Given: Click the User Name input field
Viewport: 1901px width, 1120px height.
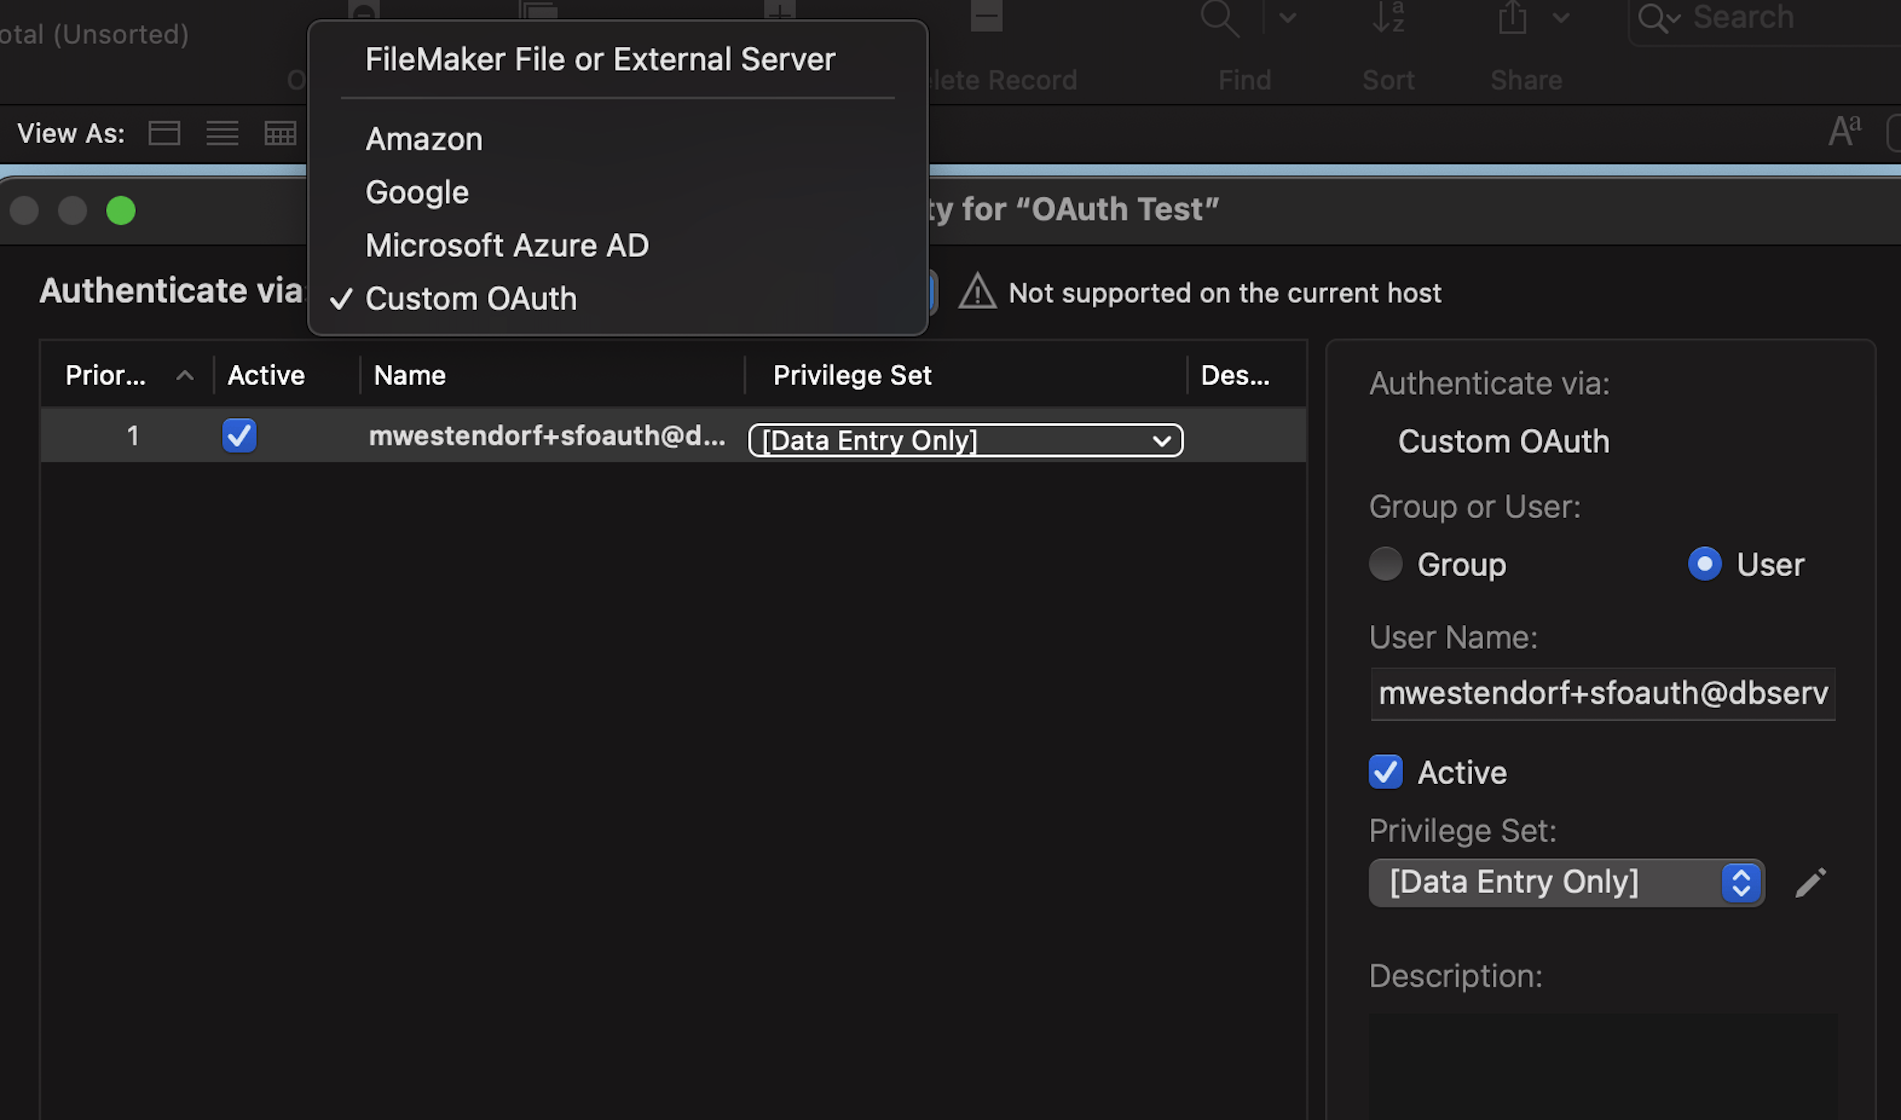Looking at the screenshot, I should pos(1603,693).
